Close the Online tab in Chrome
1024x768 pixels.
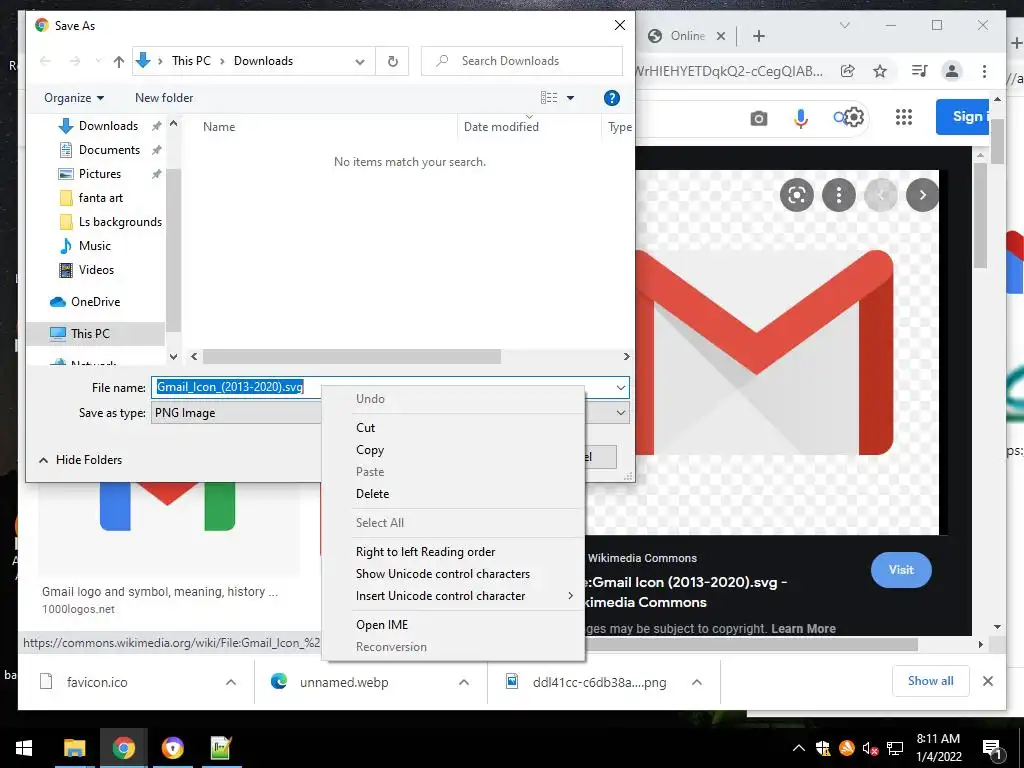coord(721,36)
